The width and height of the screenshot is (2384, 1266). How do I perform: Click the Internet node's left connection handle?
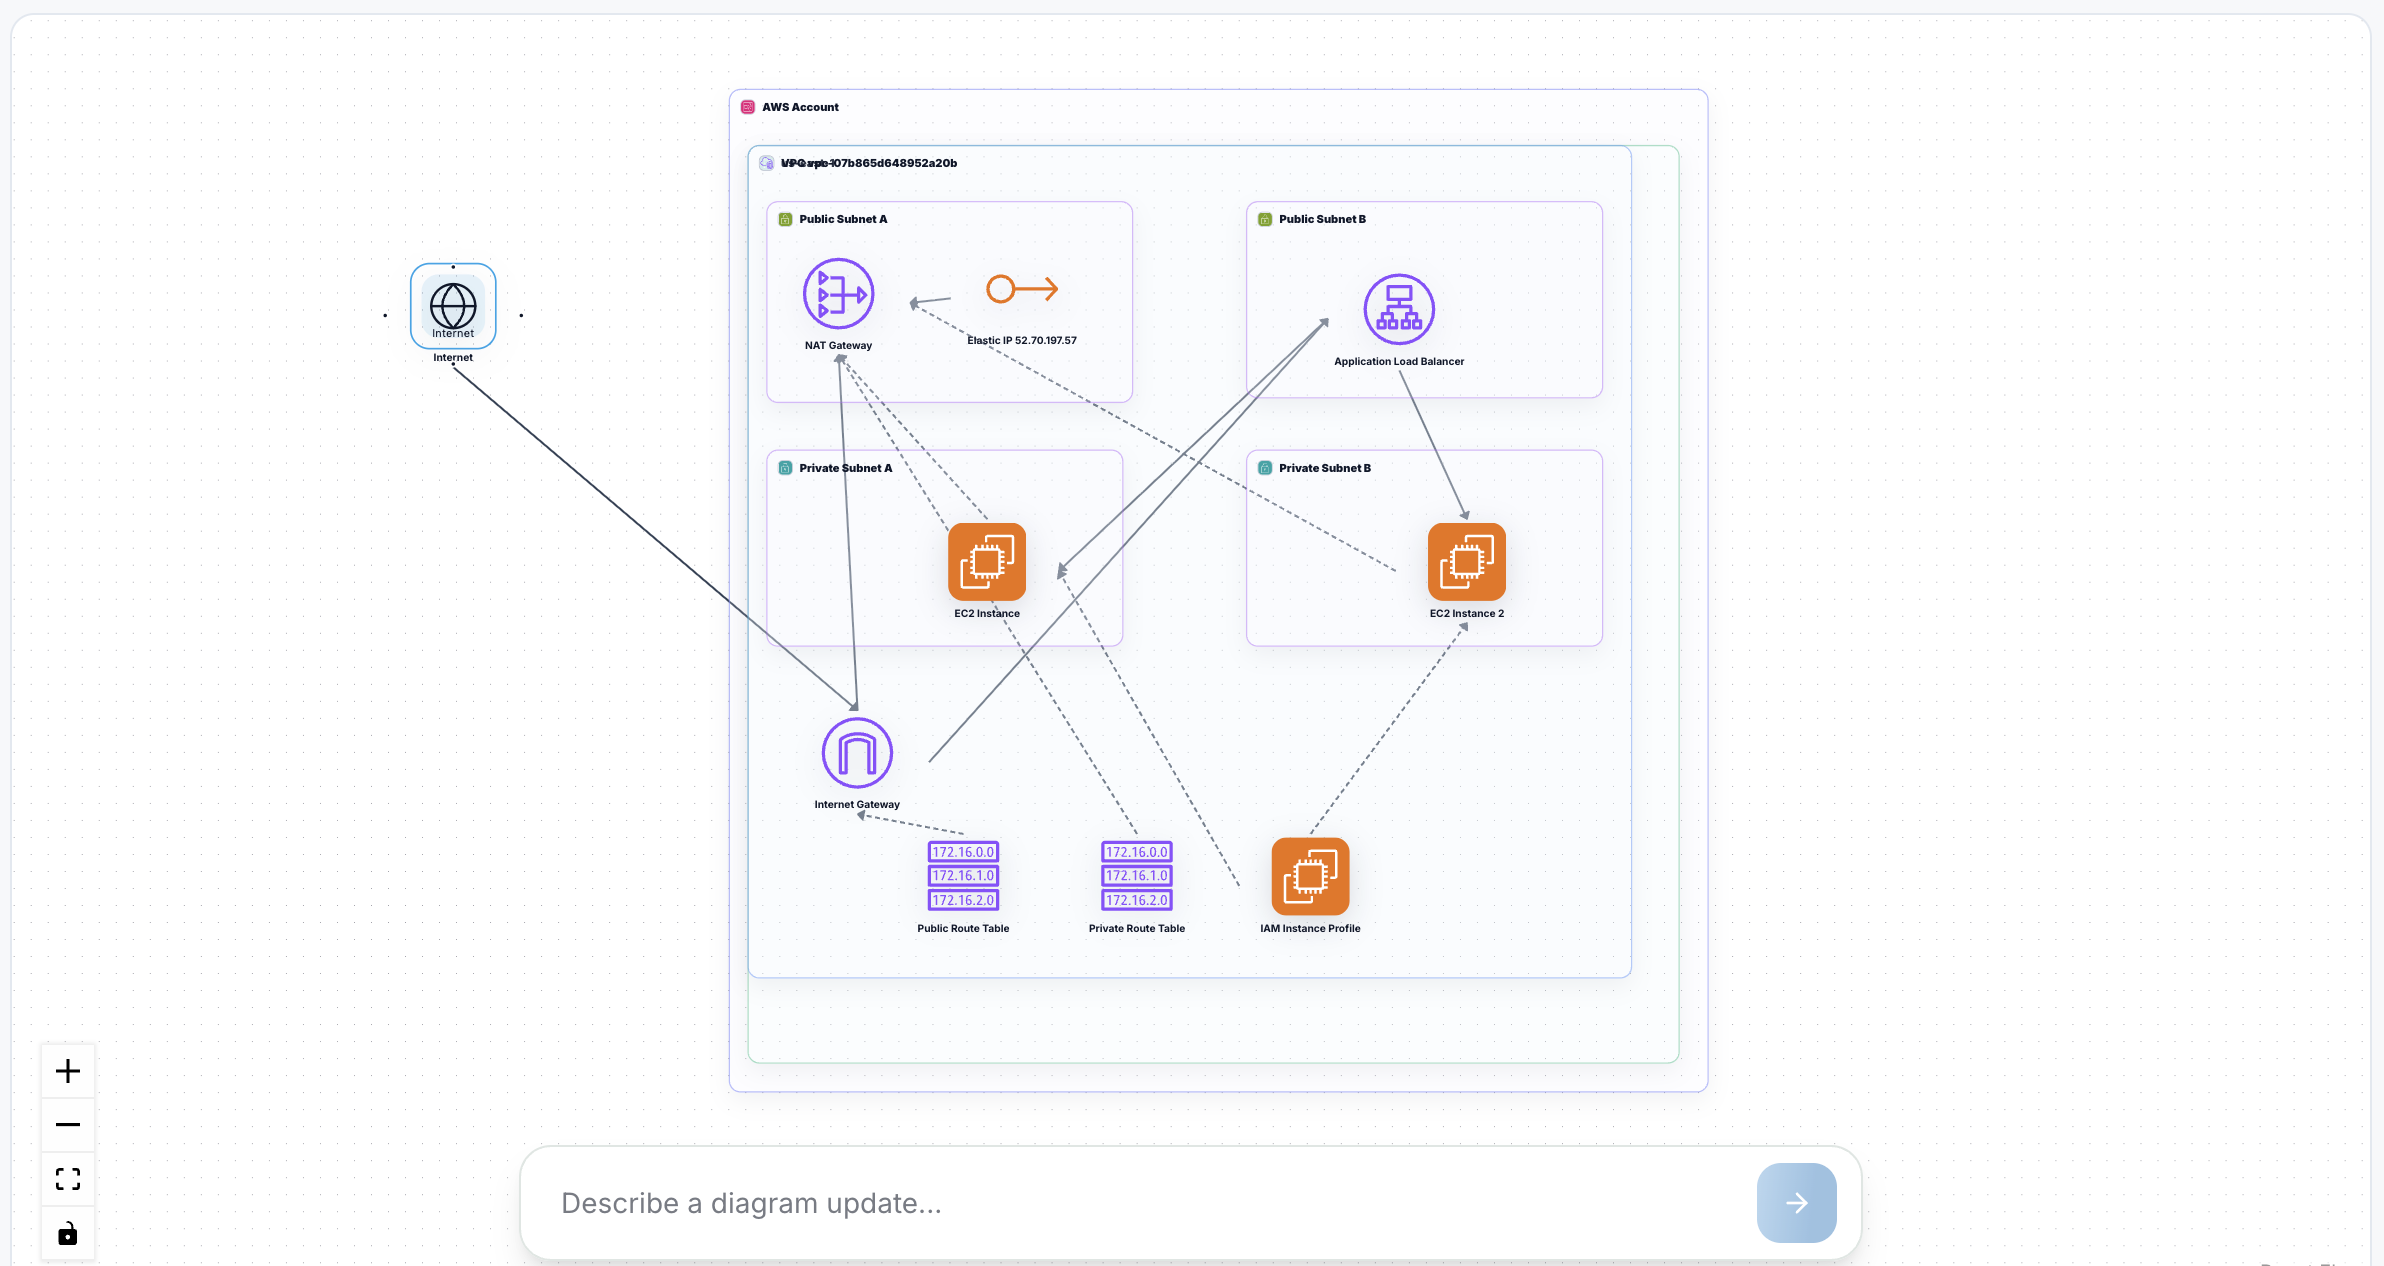click(x=385, y=315)
